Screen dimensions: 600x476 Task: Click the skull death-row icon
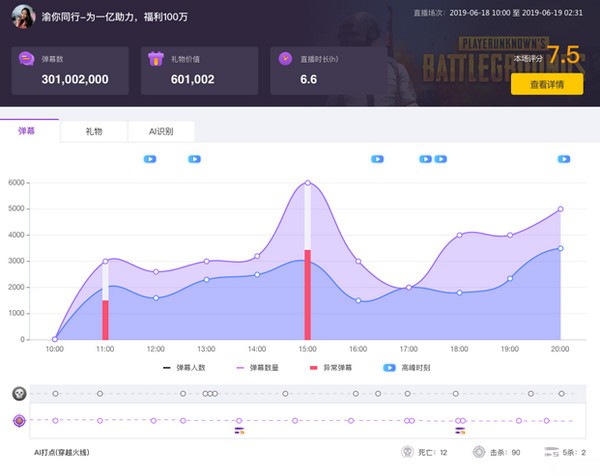tap(19, 393)
